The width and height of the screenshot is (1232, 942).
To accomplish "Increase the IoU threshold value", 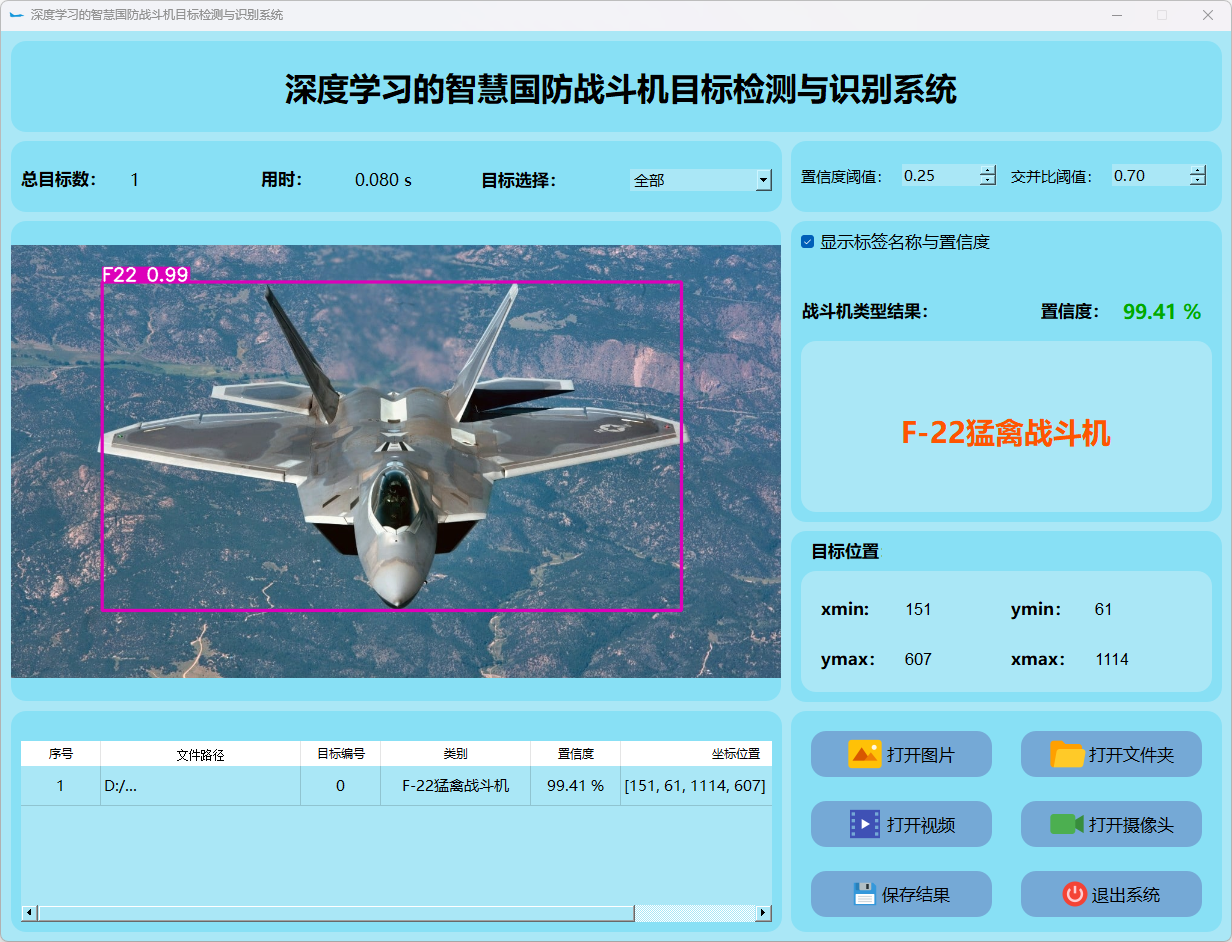I will 1198,170.
